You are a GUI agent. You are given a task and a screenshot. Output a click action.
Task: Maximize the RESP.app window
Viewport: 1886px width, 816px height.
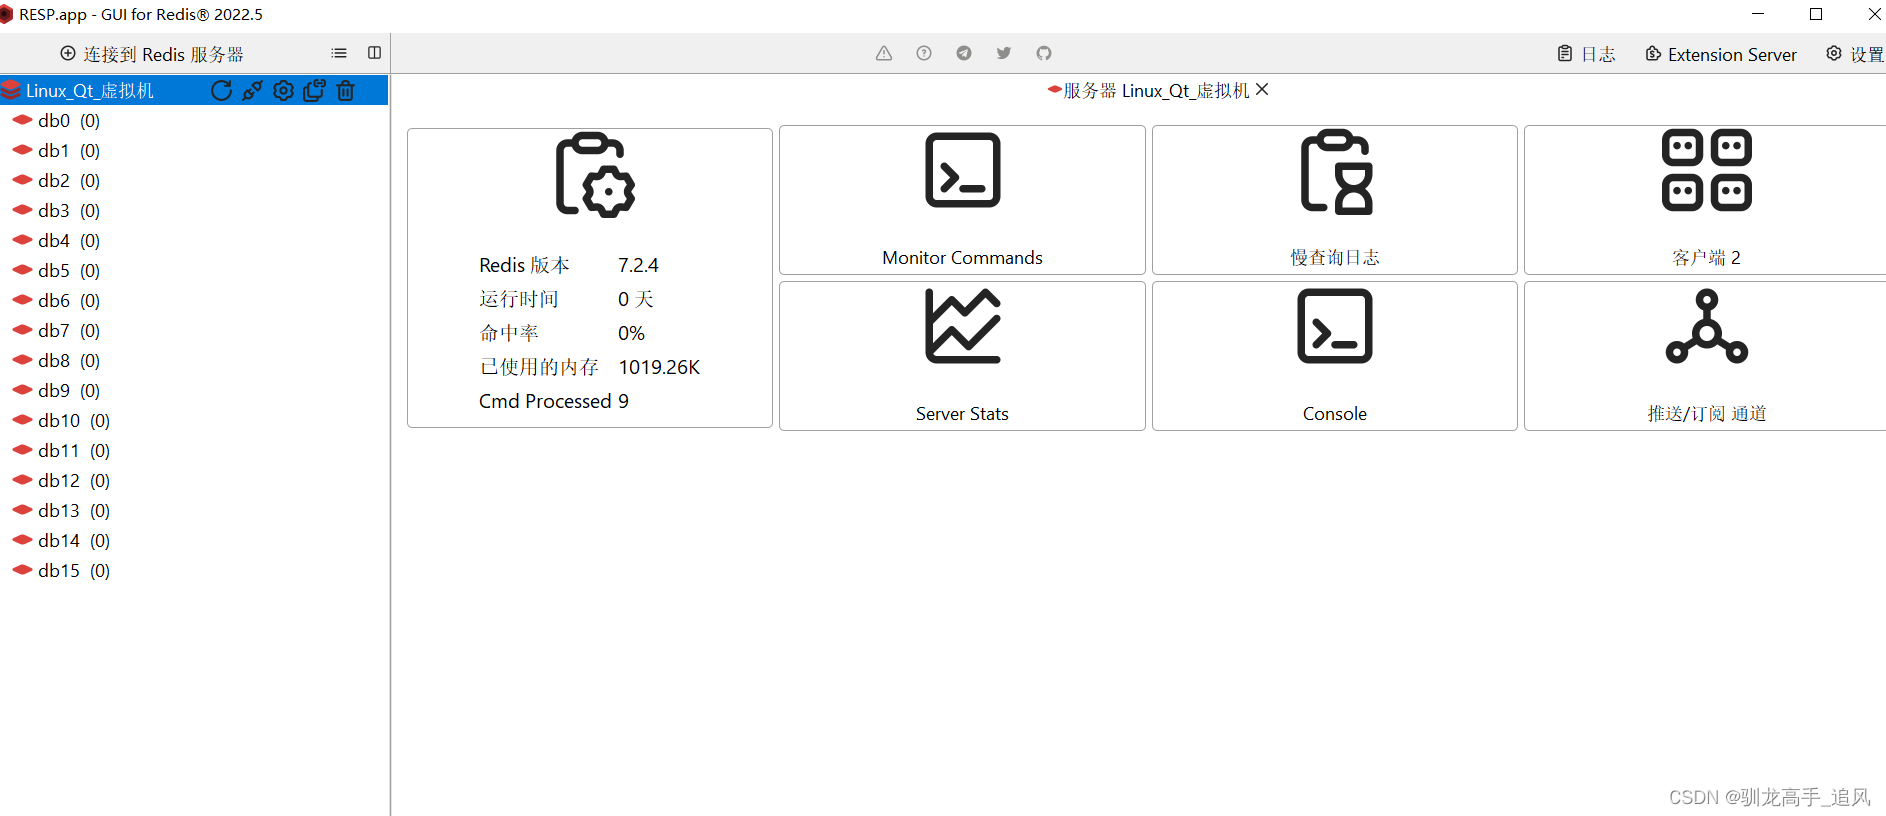click(x=1816, y=14)
